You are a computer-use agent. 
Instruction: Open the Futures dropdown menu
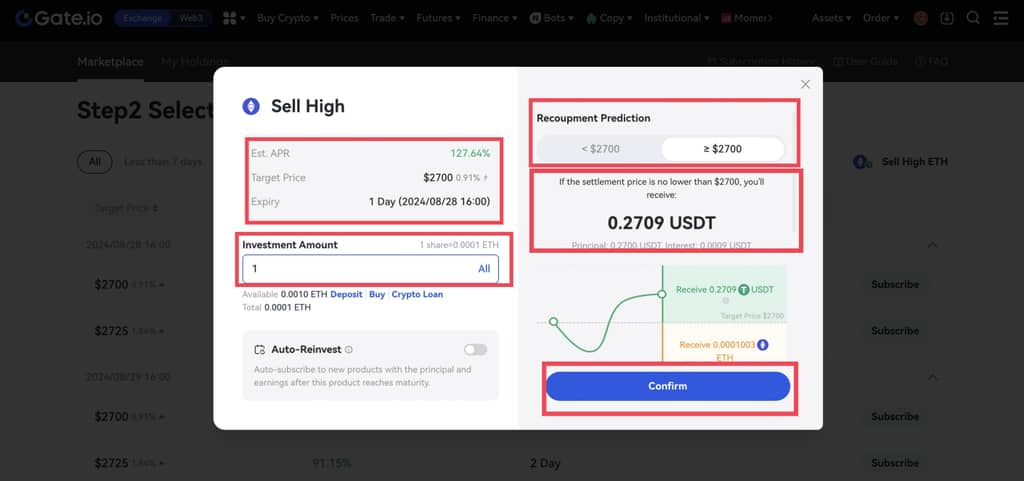click(x=438, y=18)
